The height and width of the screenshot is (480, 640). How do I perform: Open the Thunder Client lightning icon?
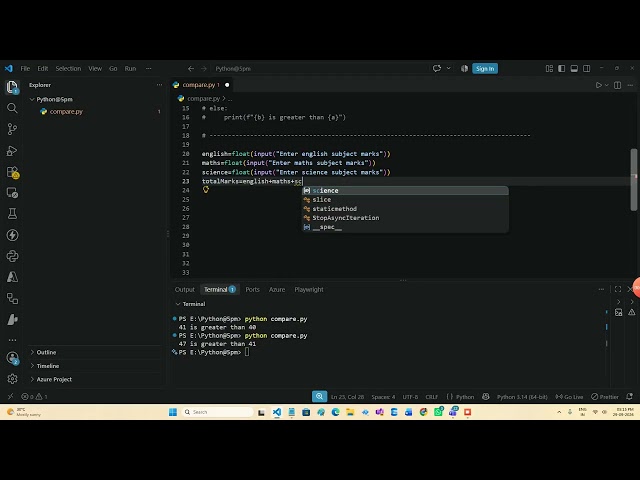point(12,235)
